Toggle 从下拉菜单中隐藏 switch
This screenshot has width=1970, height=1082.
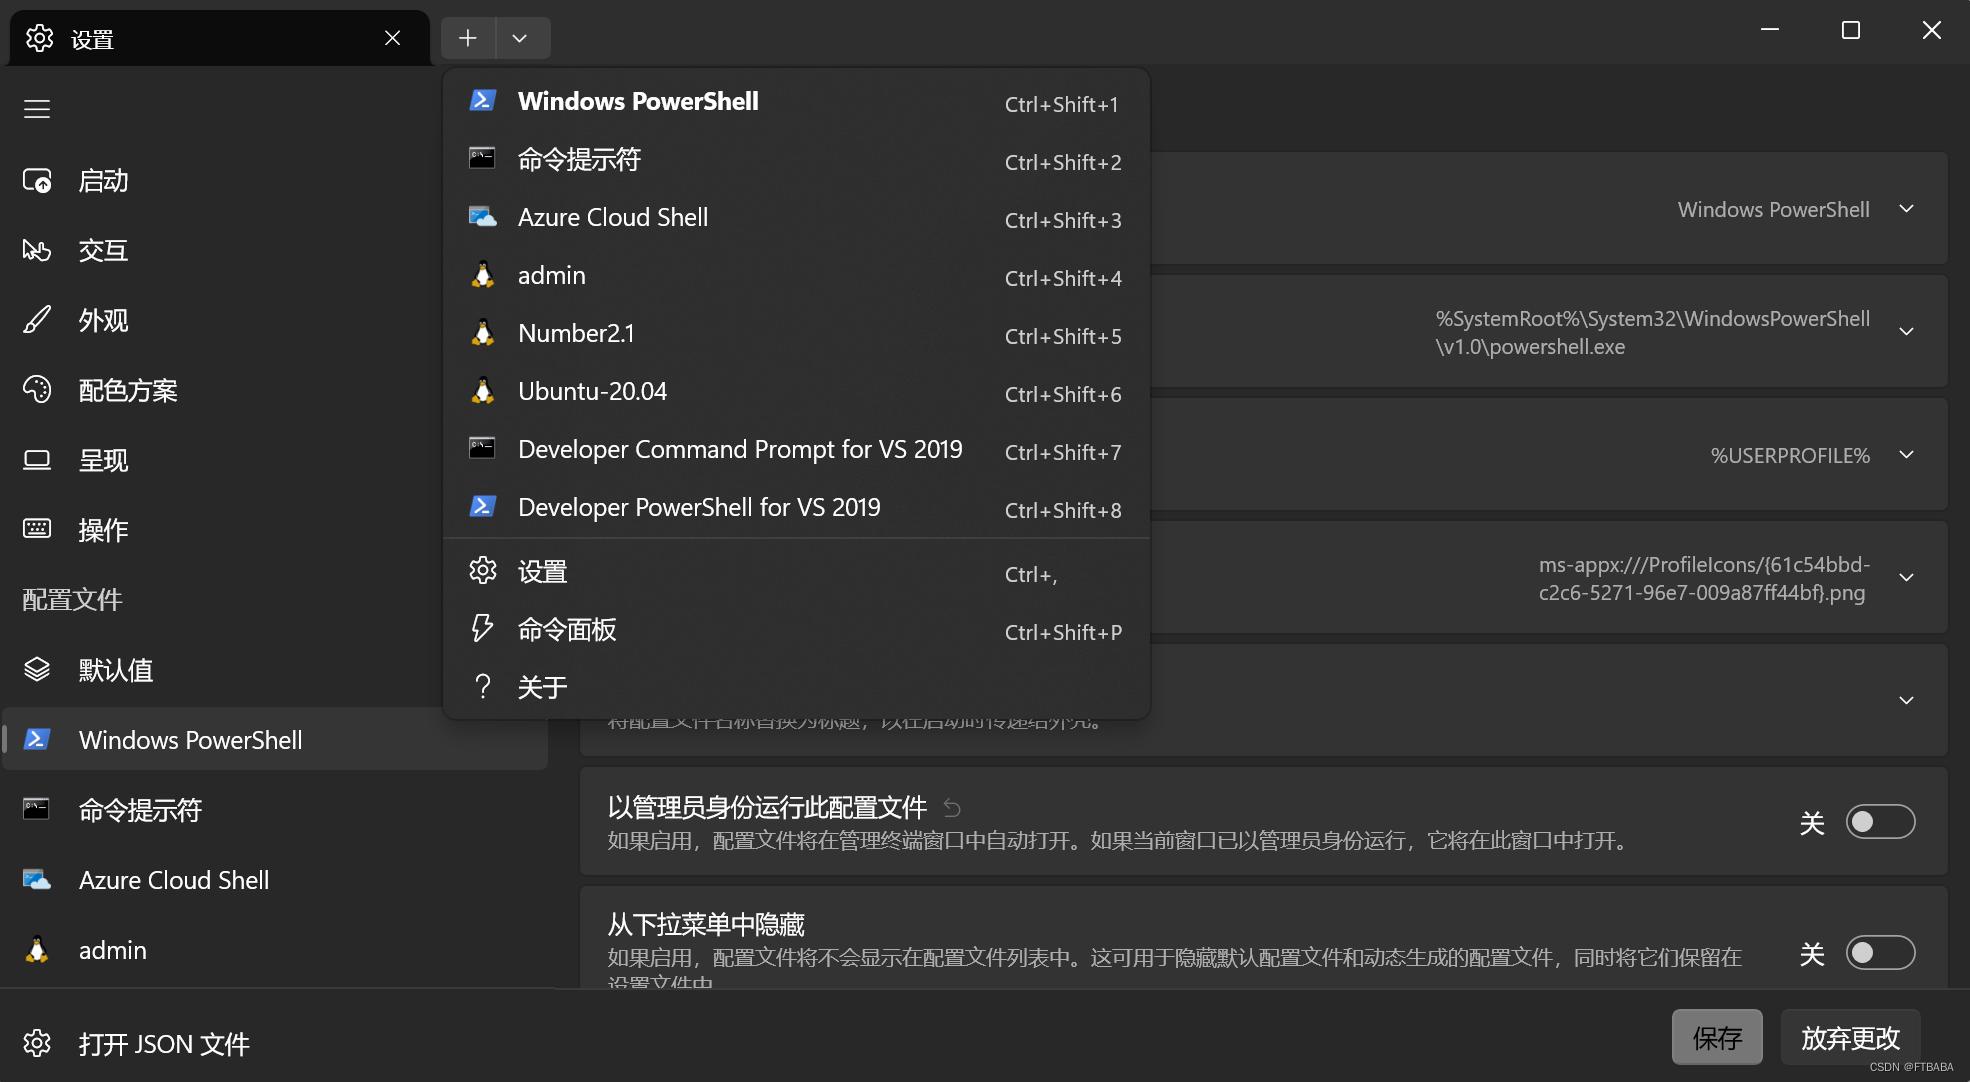(1879, 953)
